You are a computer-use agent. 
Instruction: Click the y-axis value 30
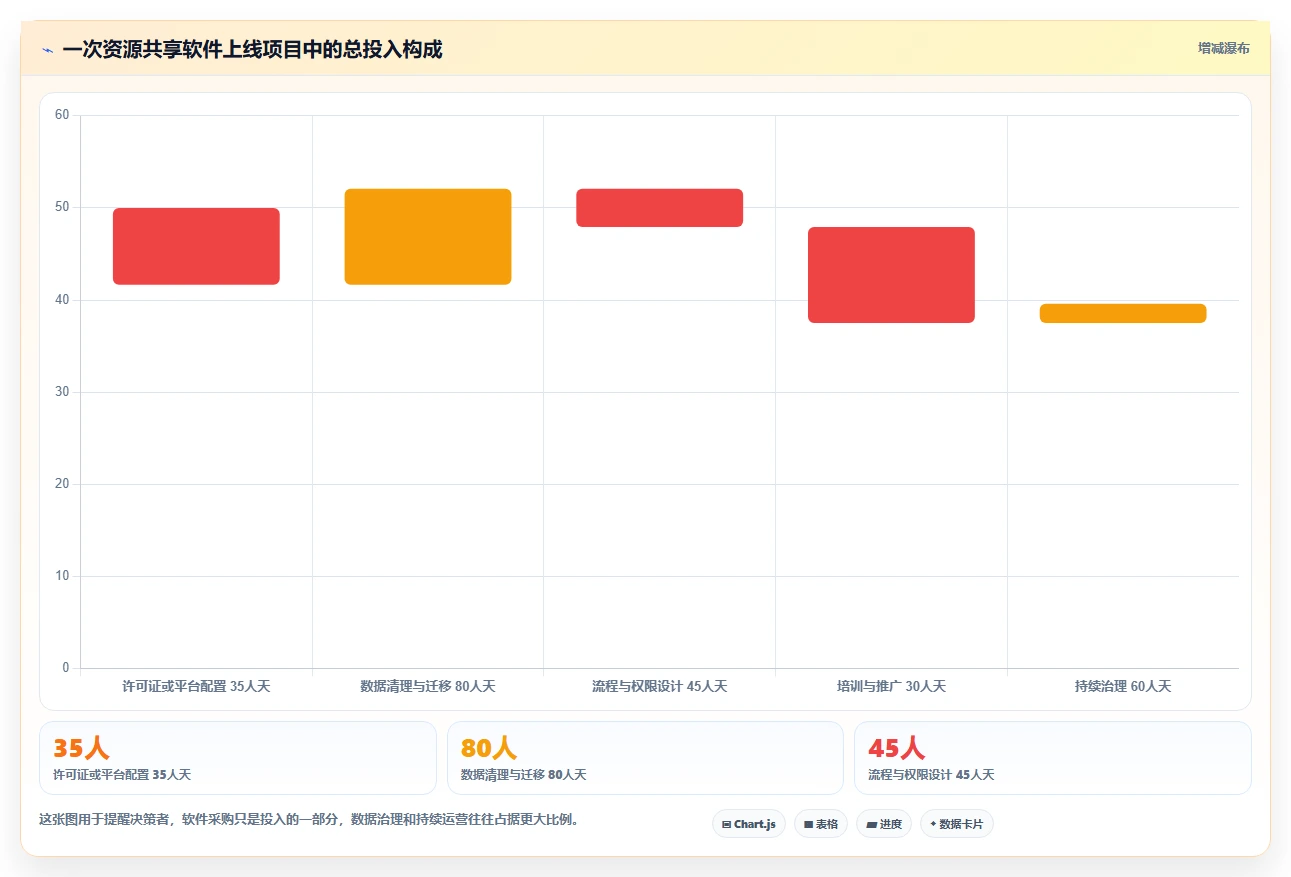pyautogui.click(x=62, y=392)
